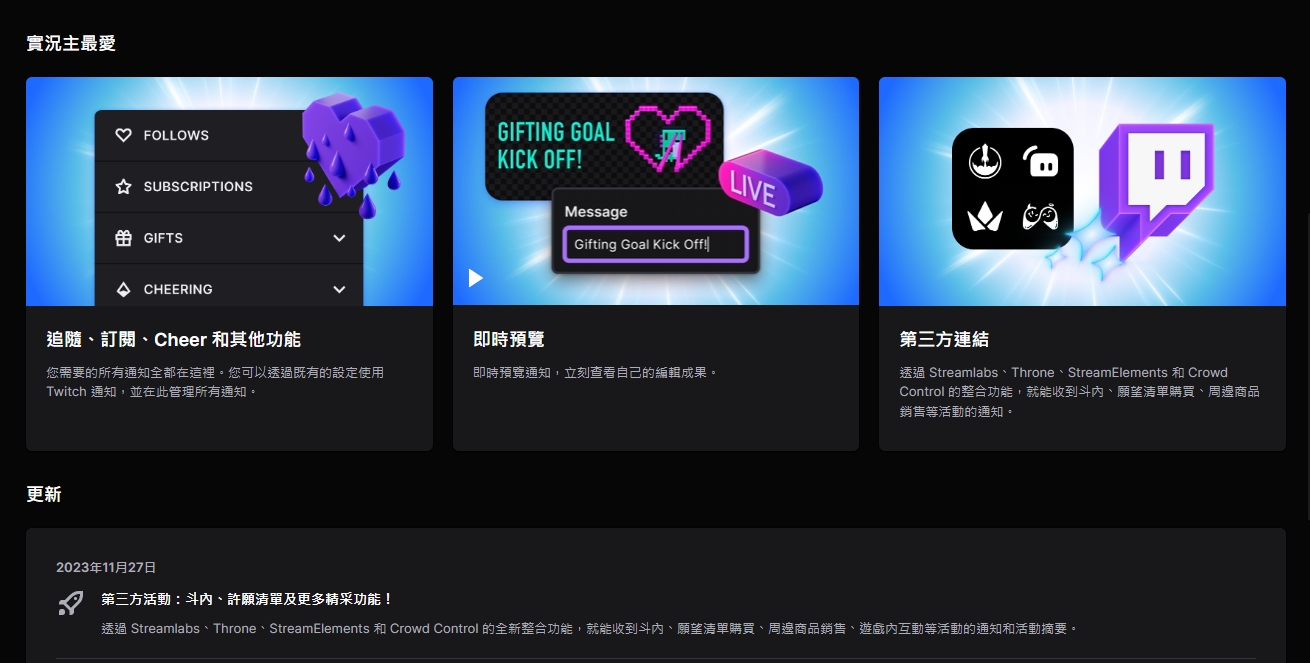This screenshot has height=663, width=1310.
Task: Click the 實況主最愛 section title
Action: pyautogui.click(x=71, y=43)
